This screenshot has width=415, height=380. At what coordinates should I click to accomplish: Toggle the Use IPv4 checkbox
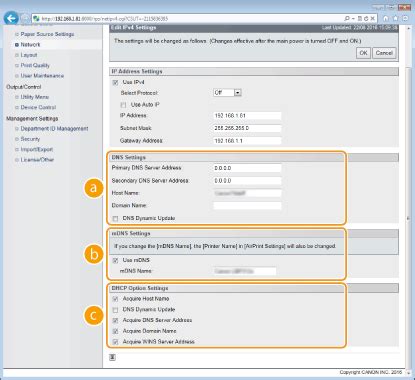115,82
